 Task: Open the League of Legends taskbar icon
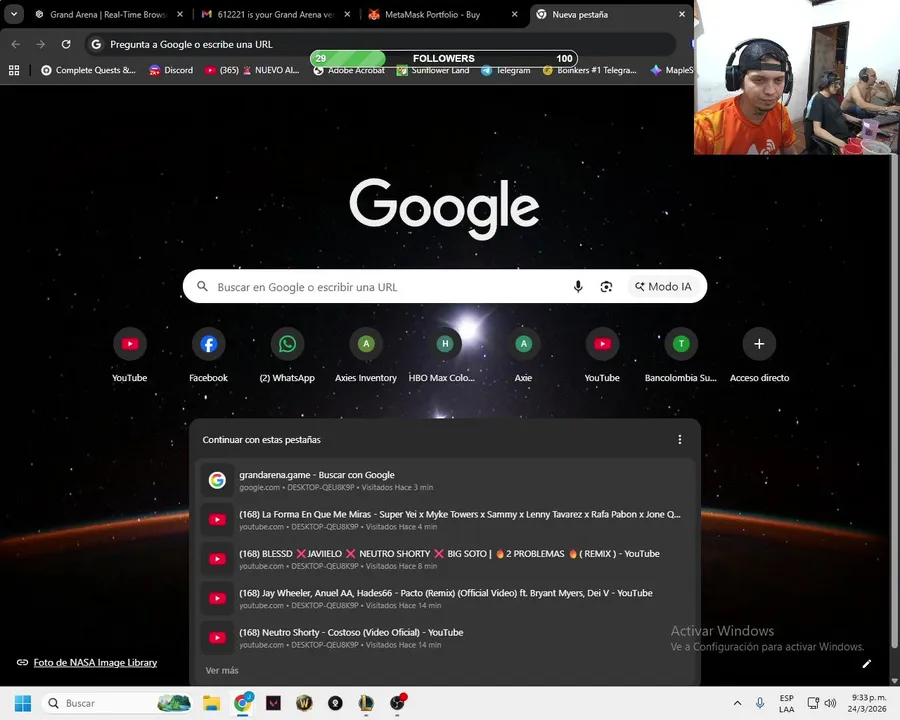click(x=366, y=703)
